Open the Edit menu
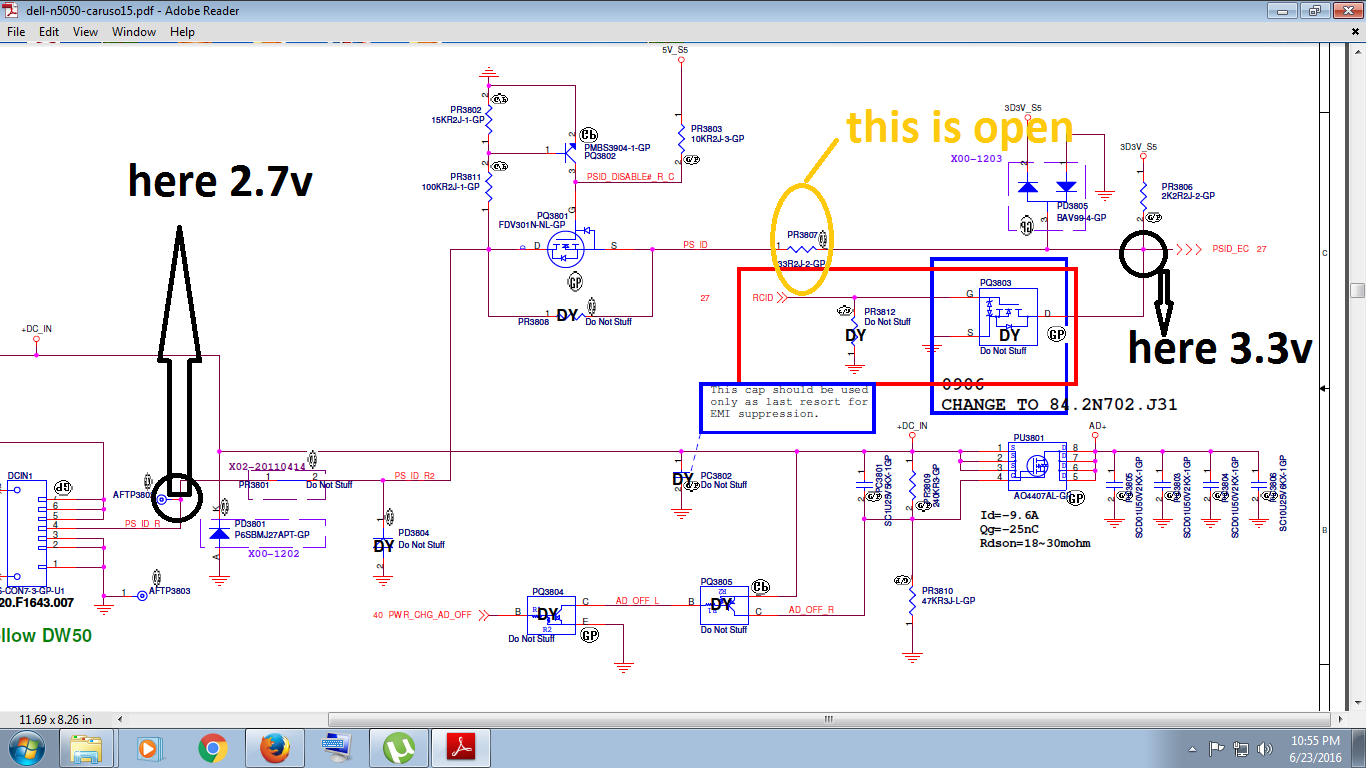 tap(49, 31)
